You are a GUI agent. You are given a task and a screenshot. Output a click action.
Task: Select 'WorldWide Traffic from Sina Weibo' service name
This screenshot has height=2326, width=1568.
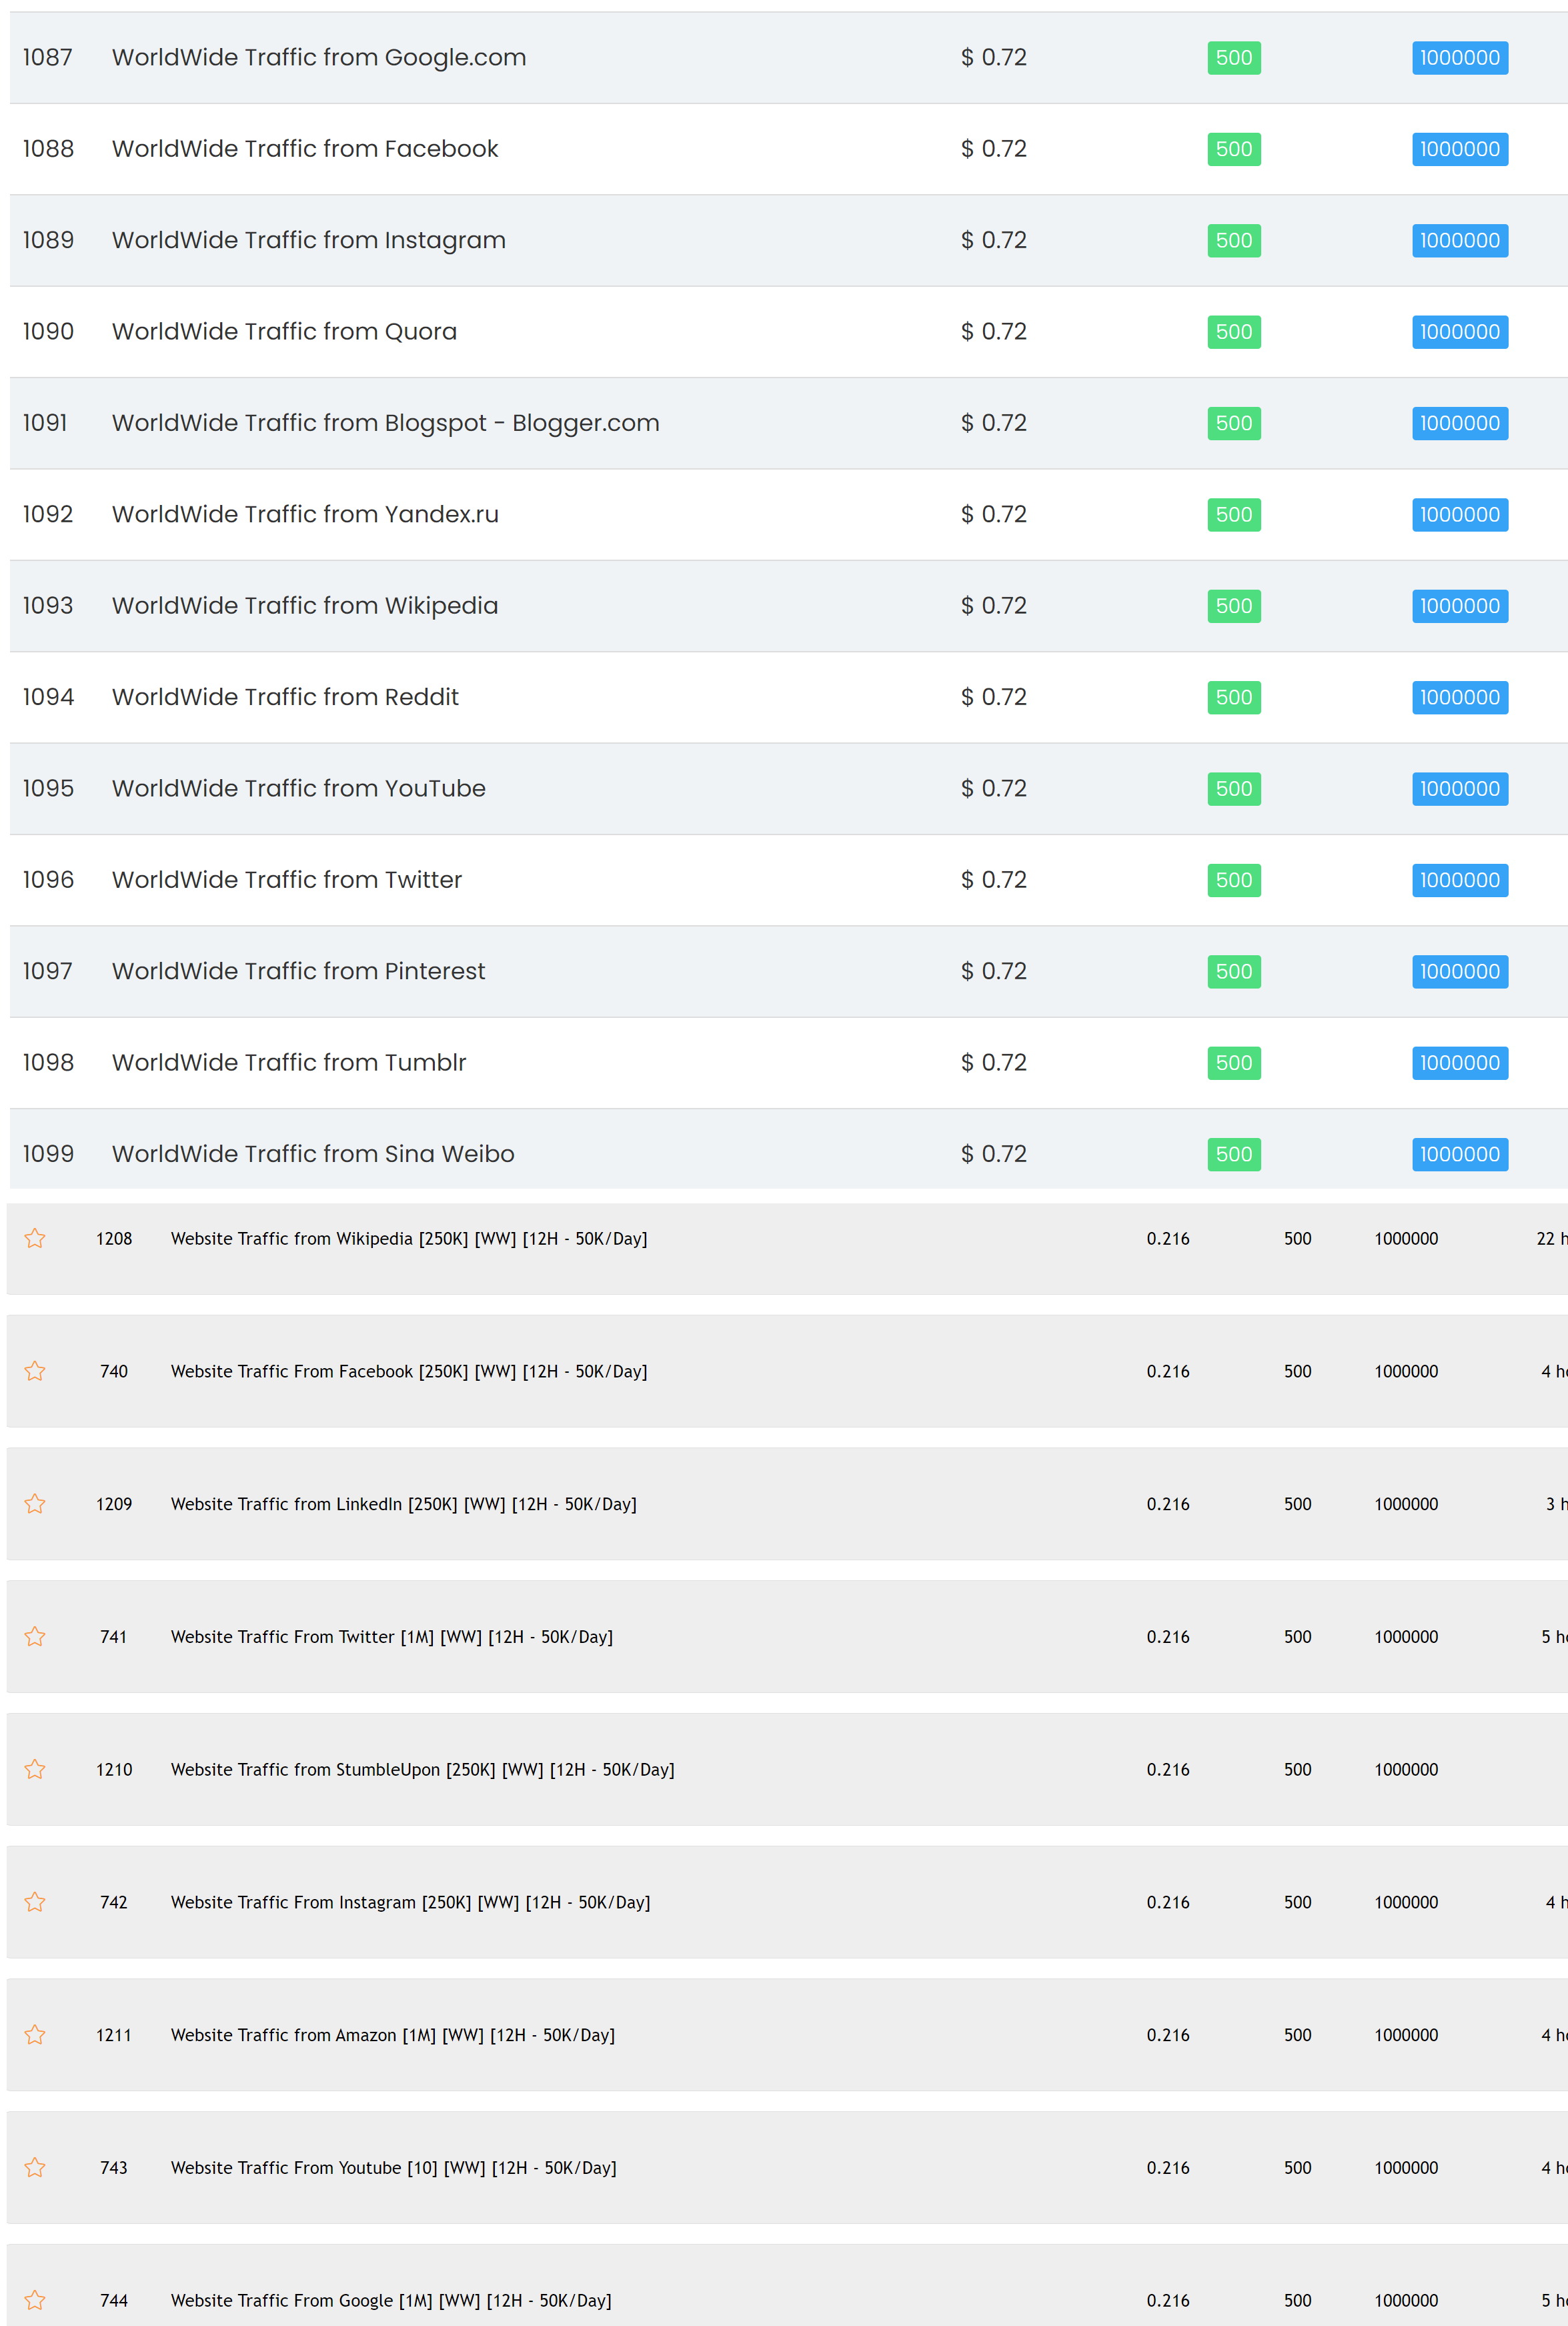[x=313, y=1154]
